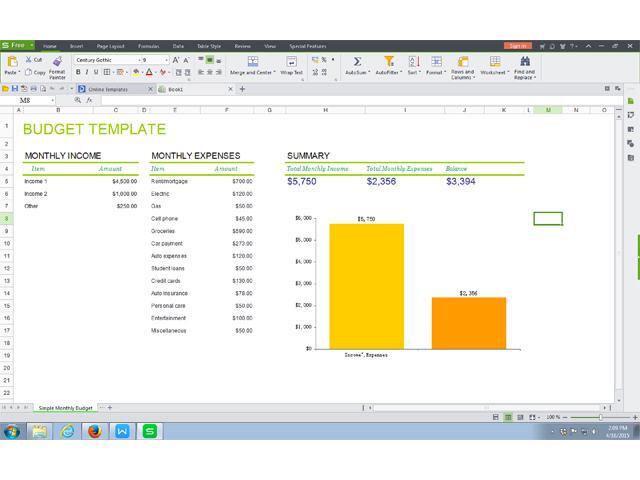The width and height of the screenshot is (640, 480).
Task: Select the Format Painter brush
Action: [x=57, y=62]
